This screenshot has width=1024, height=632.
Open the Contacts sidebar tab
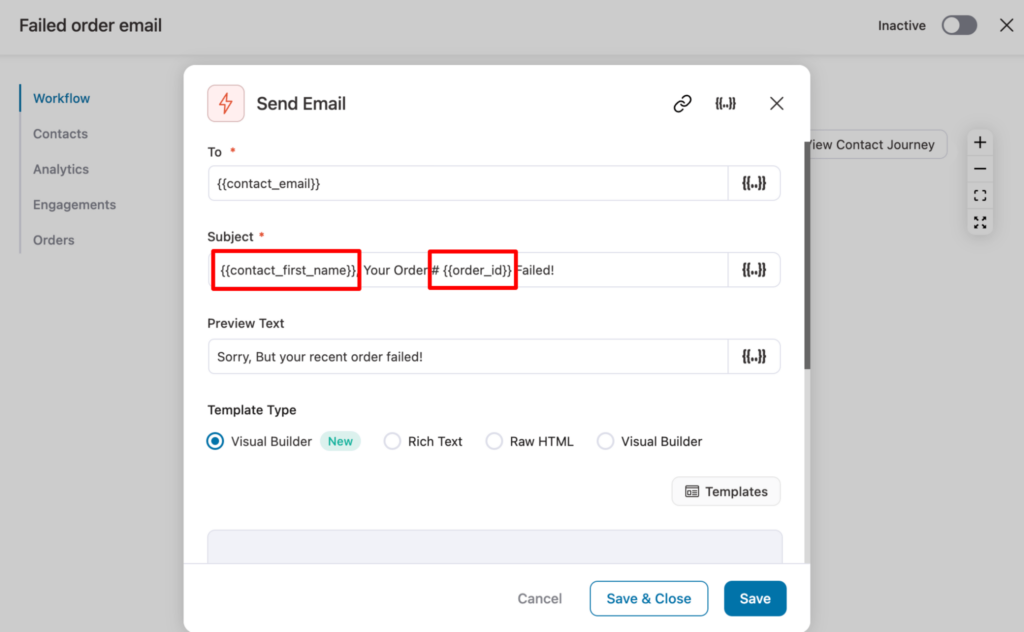[x=60, y=134]
